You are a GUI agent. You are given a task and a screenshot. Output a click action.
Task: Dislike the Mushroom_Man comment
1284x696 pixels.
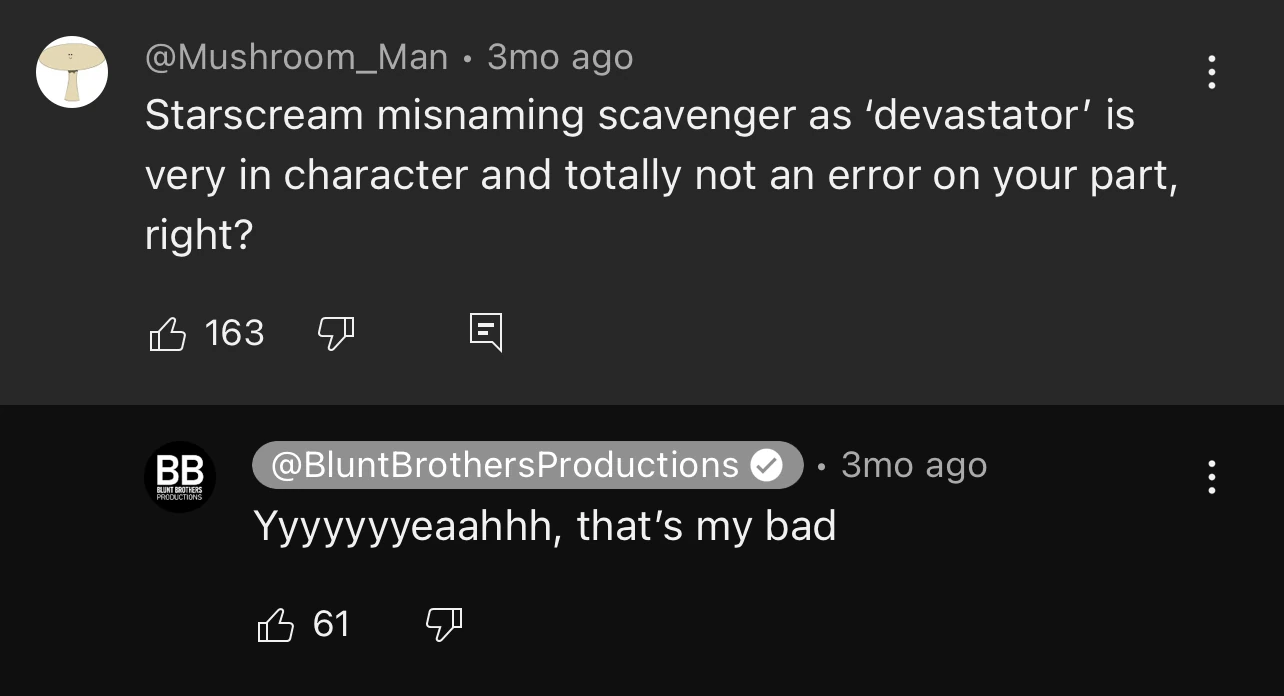point(336,333)
